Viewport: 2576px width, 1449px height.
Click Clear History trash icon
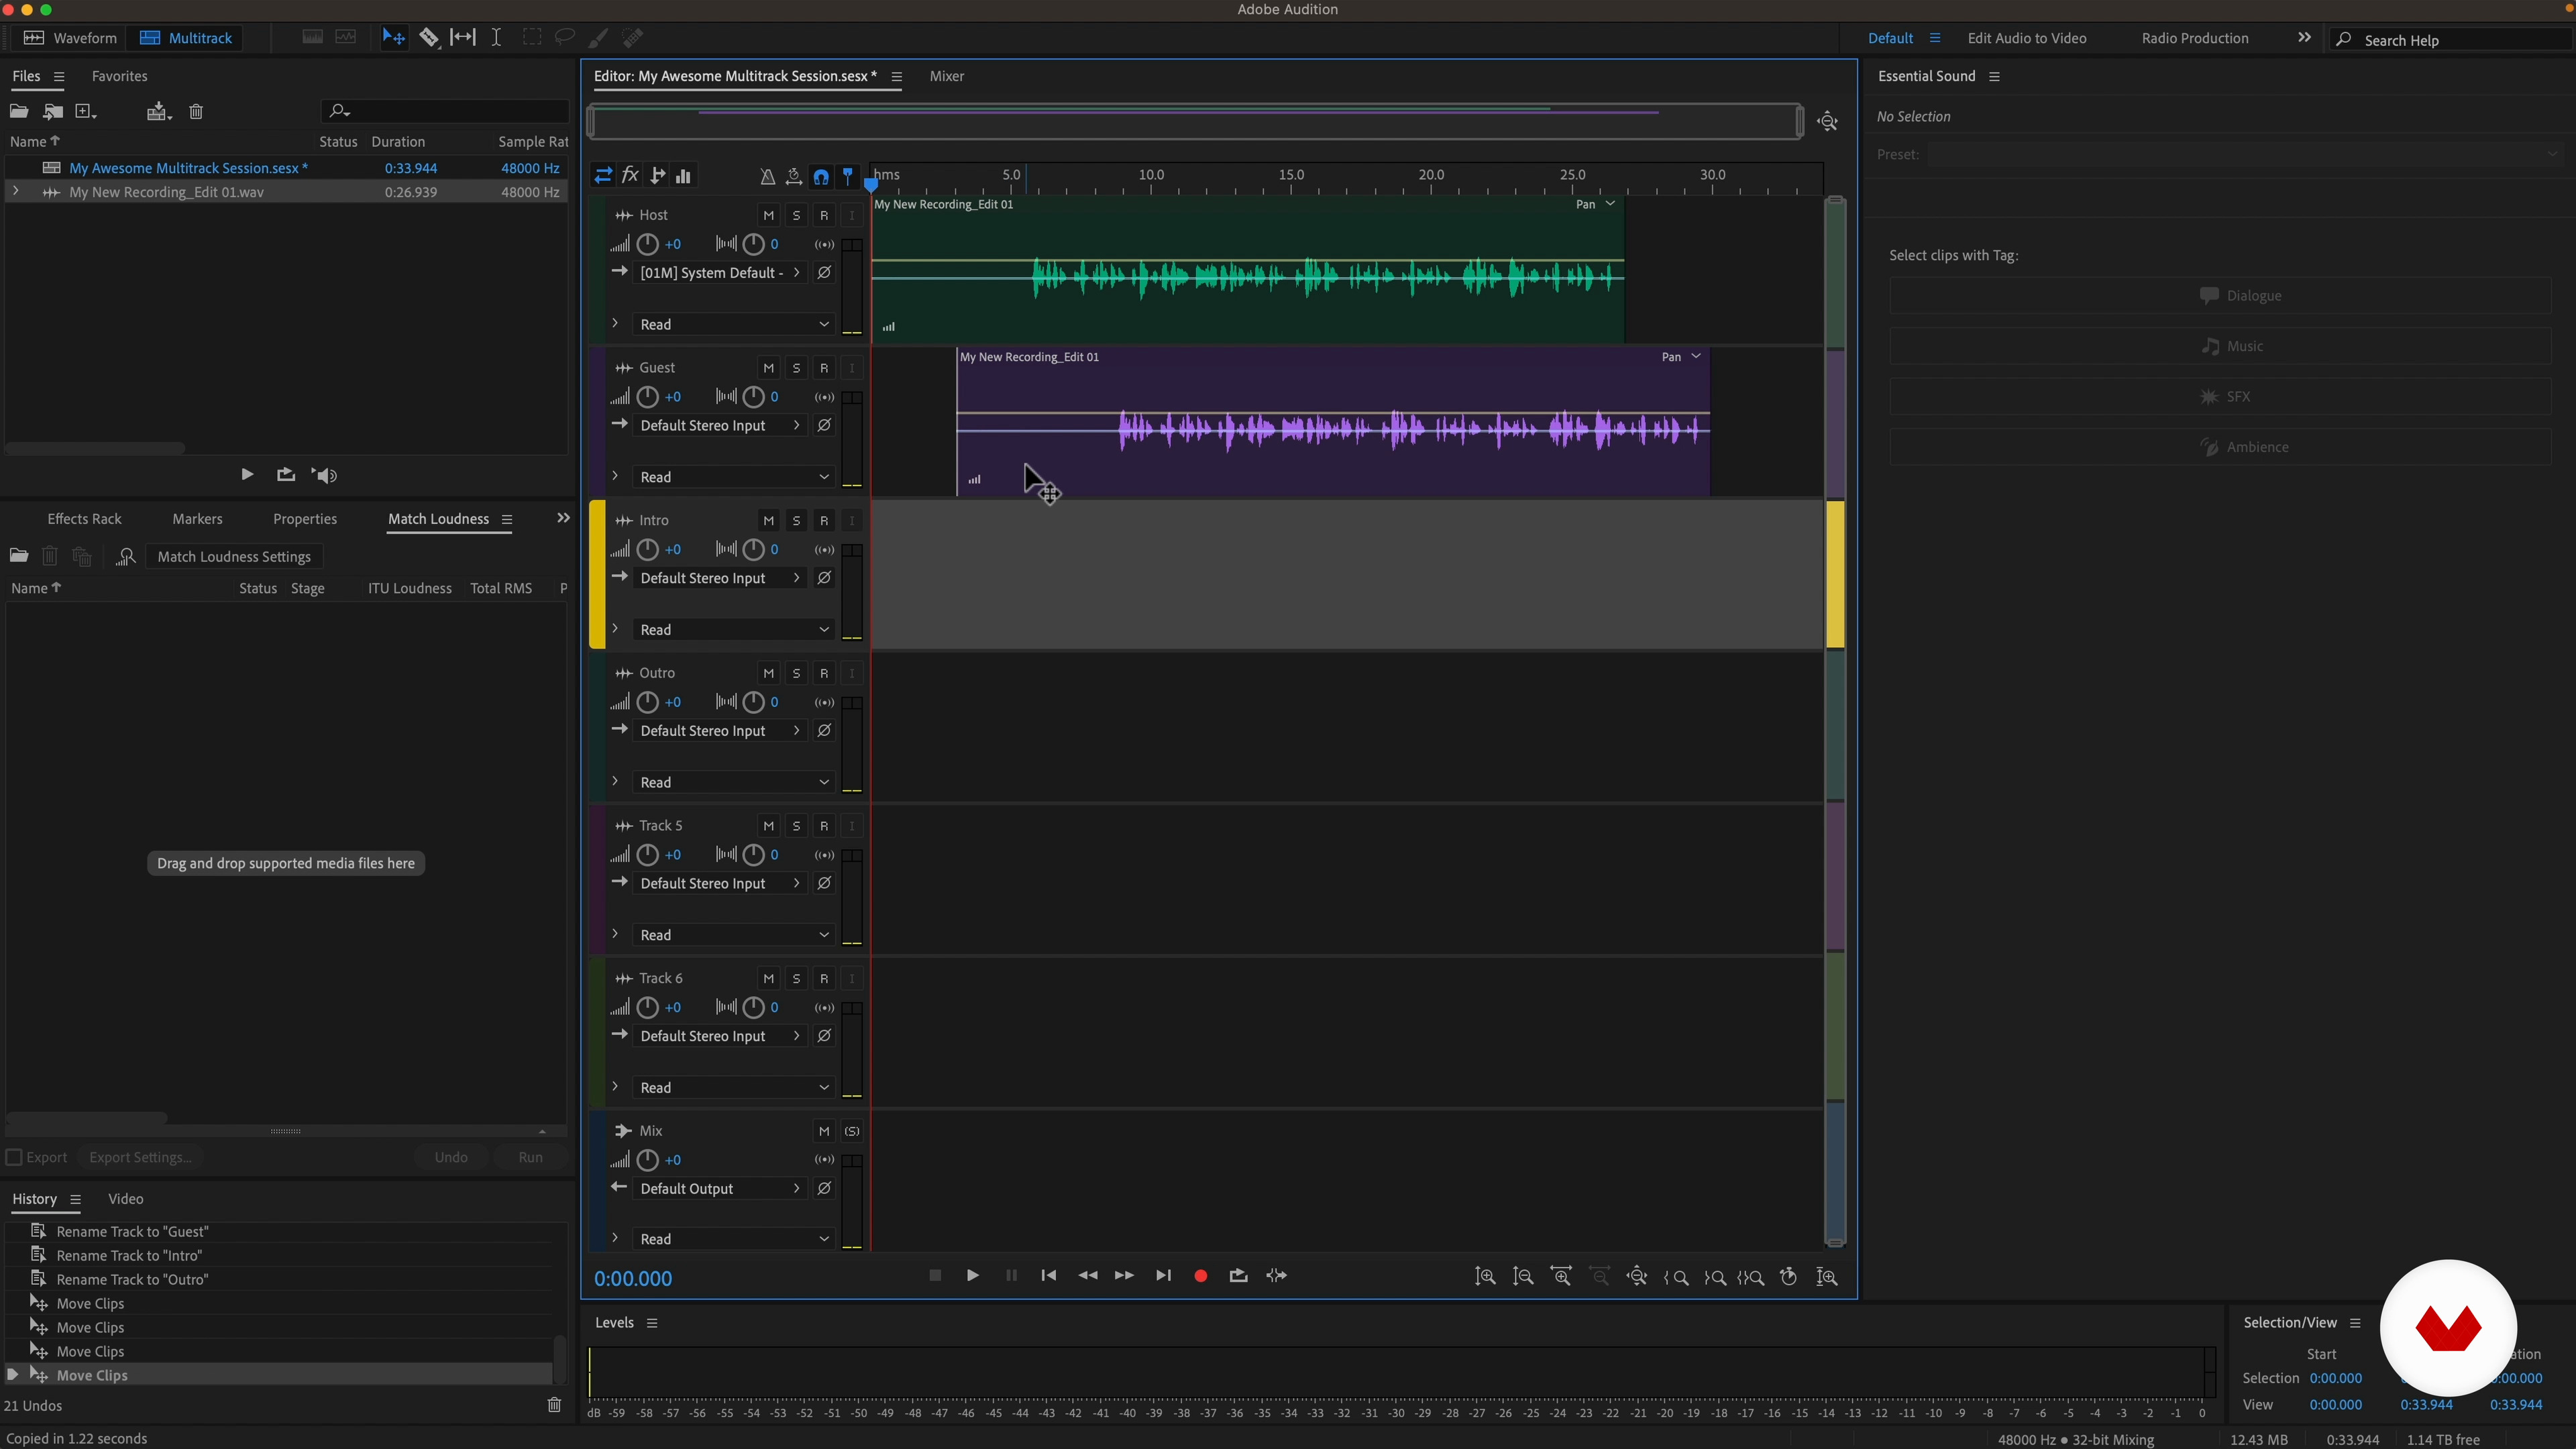[554, 1406]
